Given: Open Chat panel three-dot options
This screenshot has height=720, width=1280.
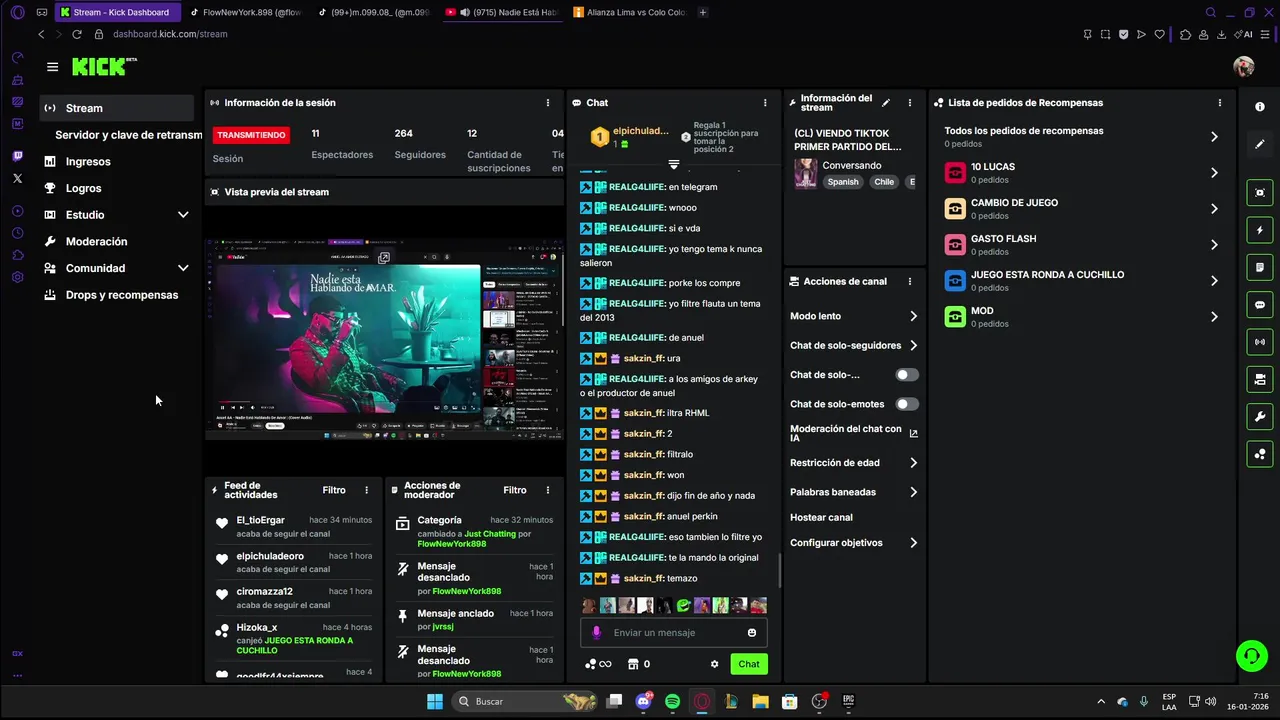Looking at the screenshot, I should [765, 103].
